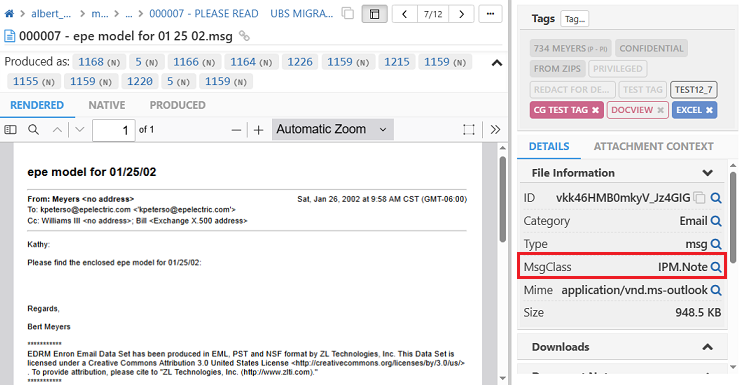The height and width of the screenshot is (385, 744).
Task: Remove the CG TEST TAG tag
Action: (x=595, y=110)
